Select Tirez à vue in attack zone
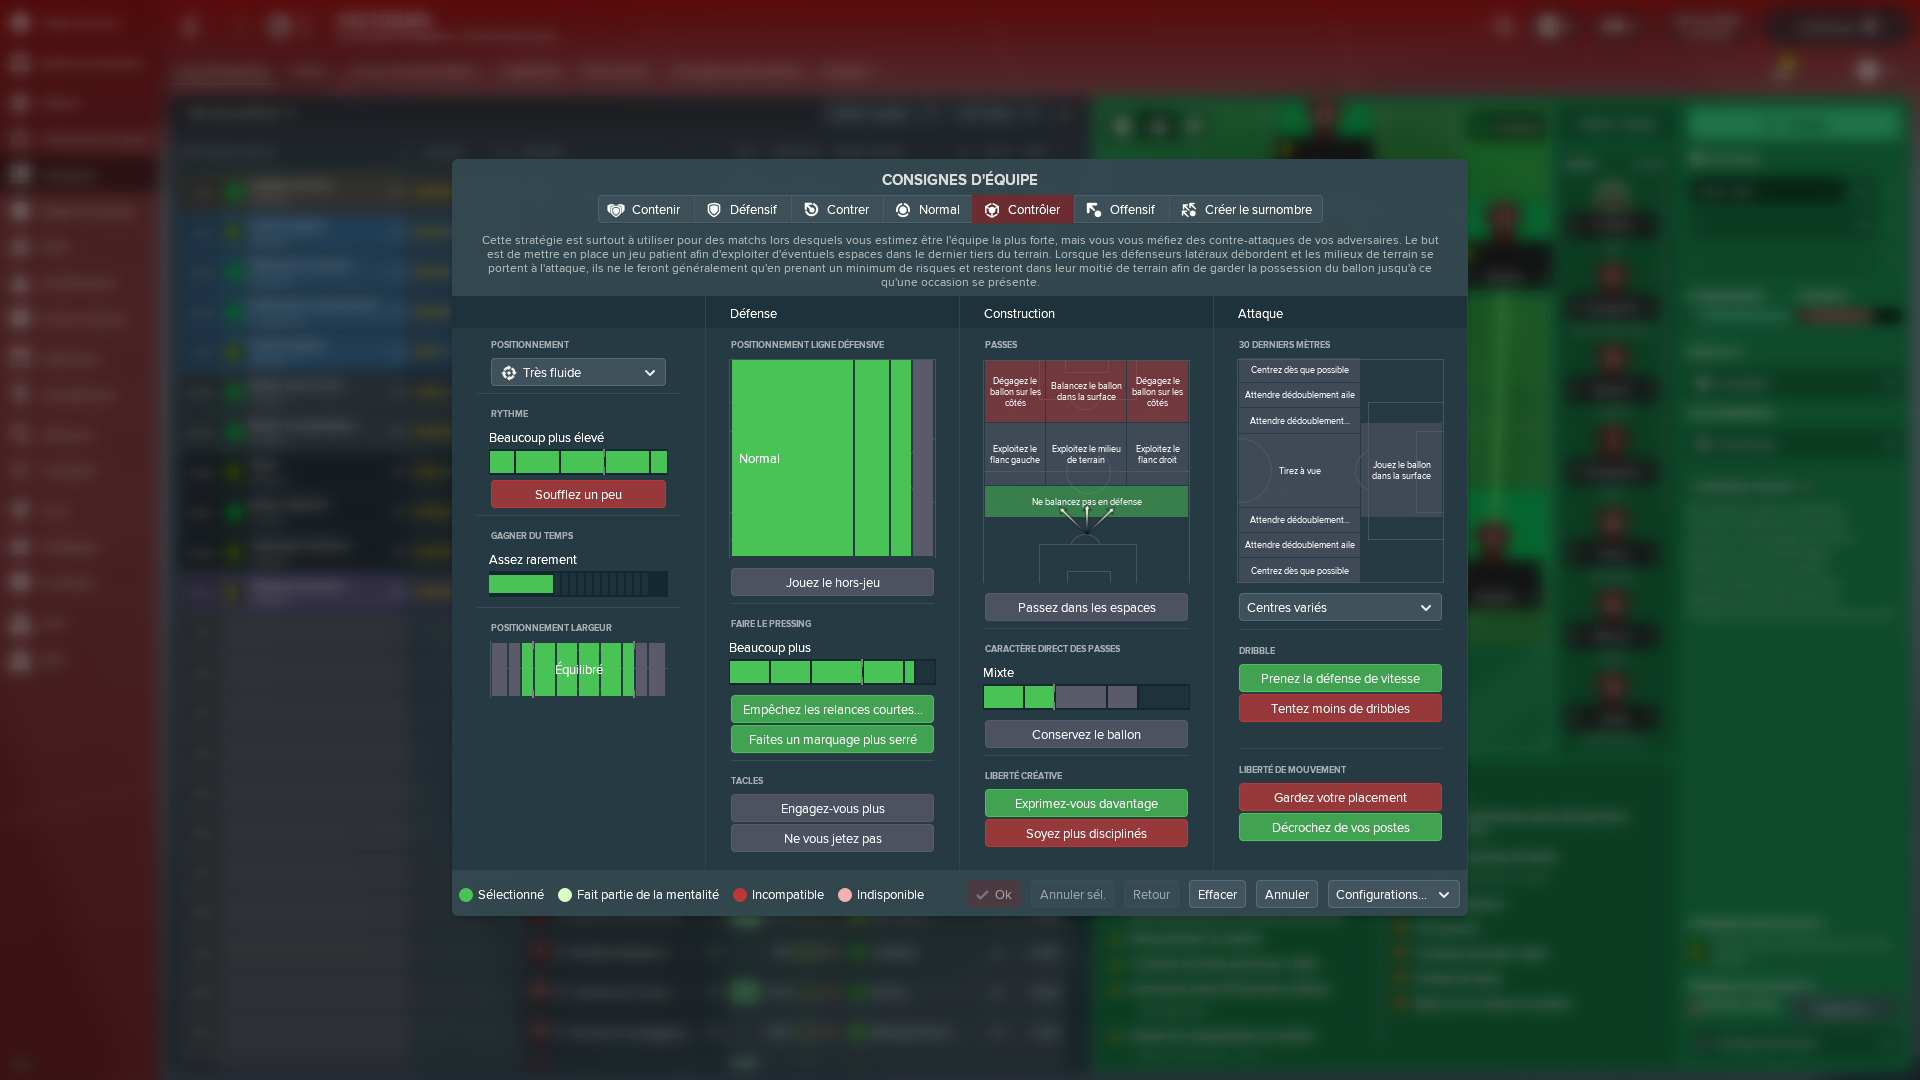1920x1080 pixels. pos(1299,471)
